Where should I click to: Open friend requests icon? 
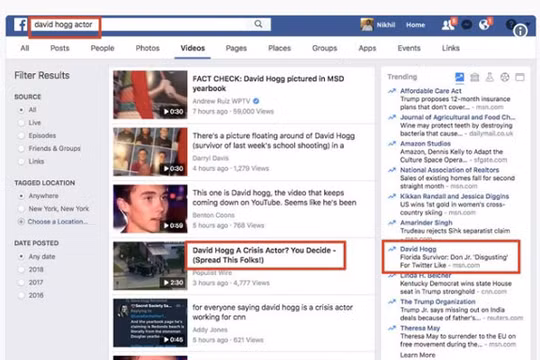448,25
